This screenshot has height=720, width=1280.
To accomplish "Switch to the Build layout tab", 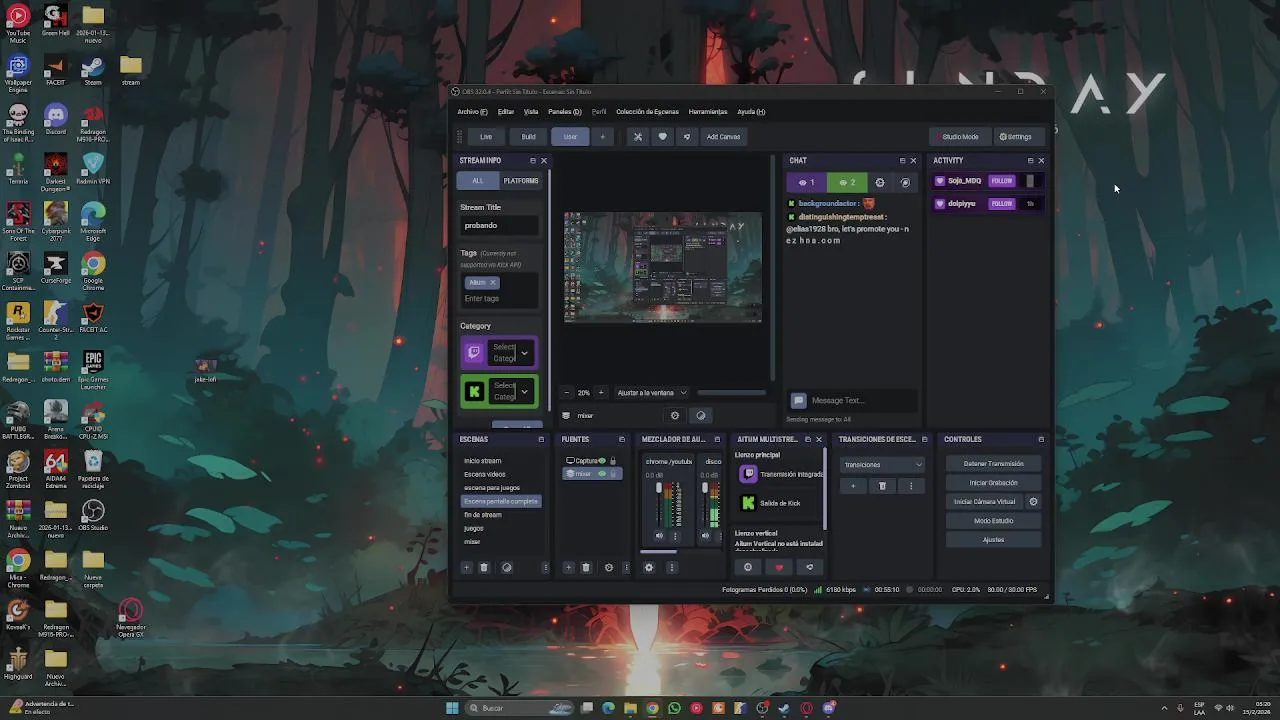I will pos(528,137).
